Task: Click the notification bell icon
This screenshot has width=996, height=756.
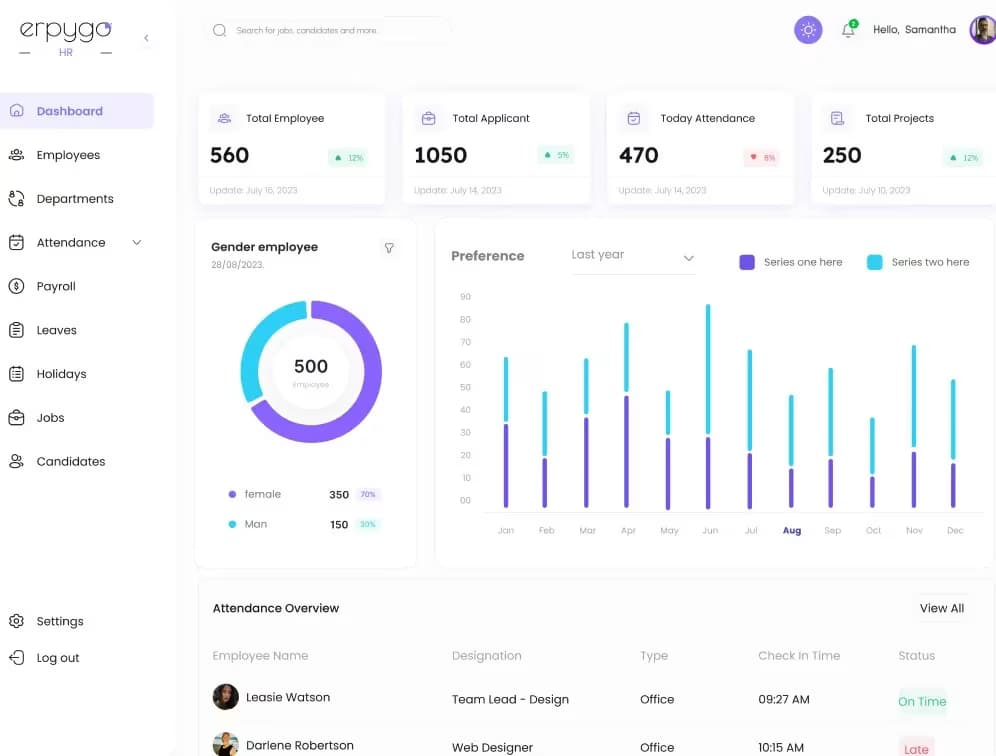Action: 848,30
